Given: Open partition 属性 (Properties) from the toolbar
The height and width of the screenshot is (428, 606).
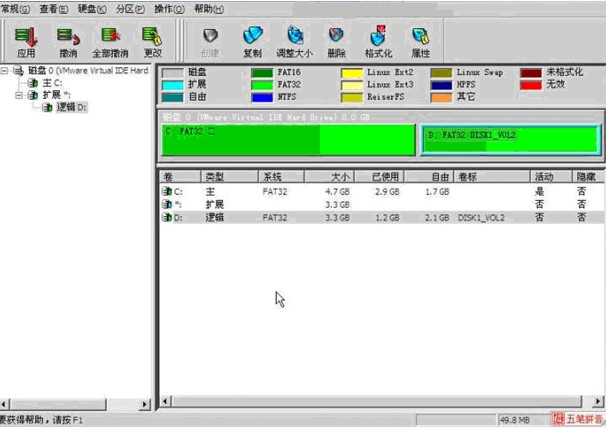Looking at the screenshot, I should (420, 42).
